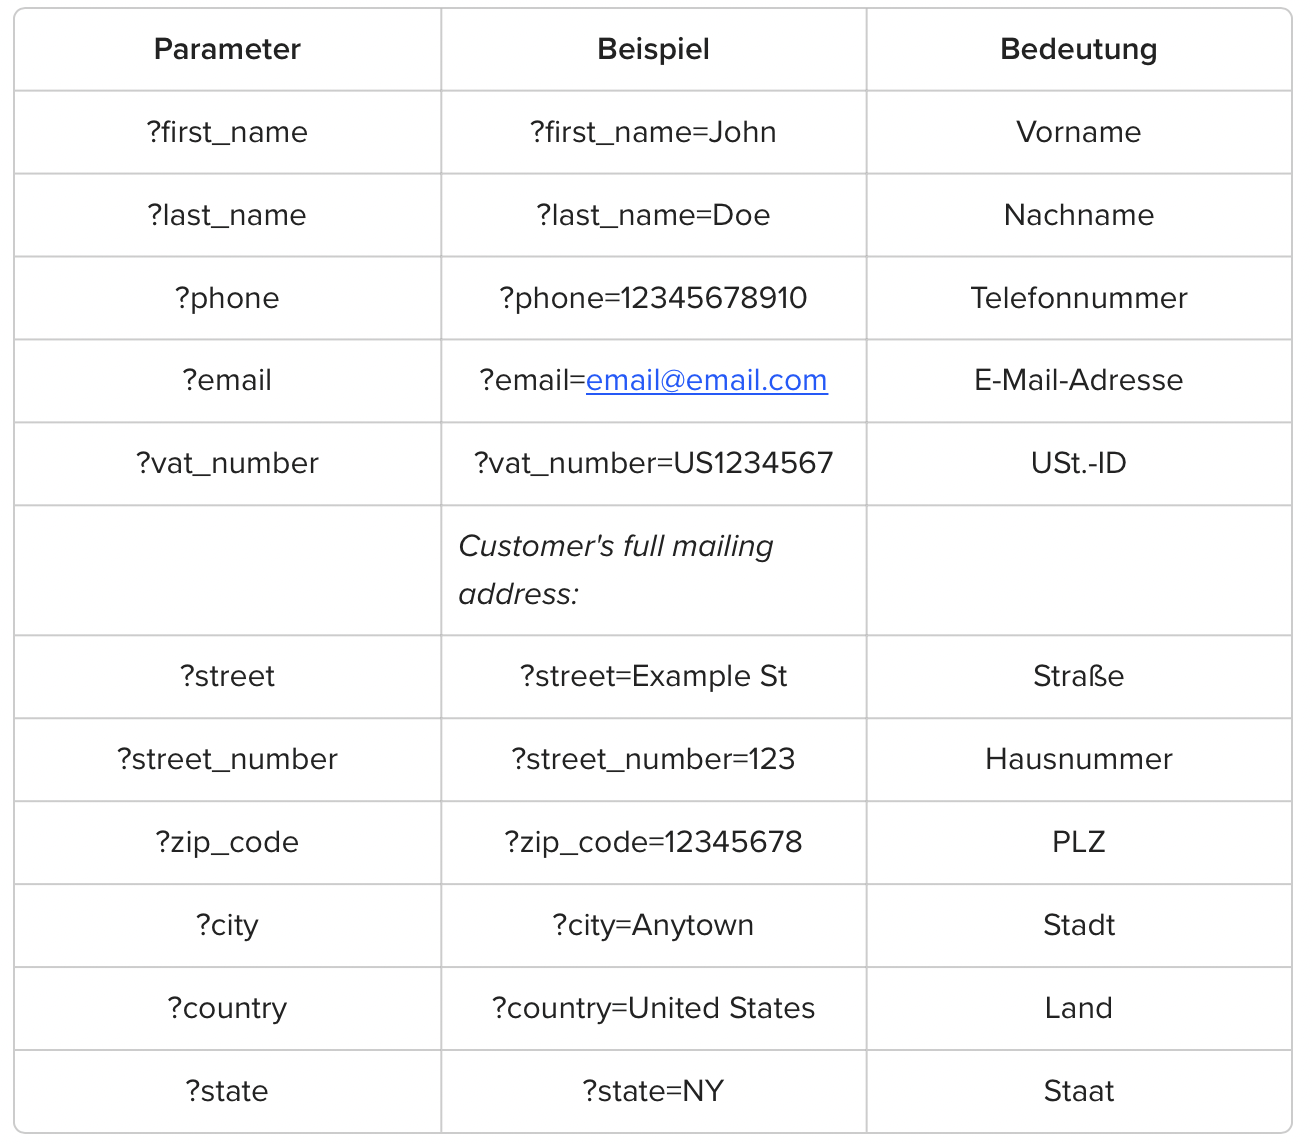Click the Parameter column header
The image size is (1312, 1144).
(227, 50)
